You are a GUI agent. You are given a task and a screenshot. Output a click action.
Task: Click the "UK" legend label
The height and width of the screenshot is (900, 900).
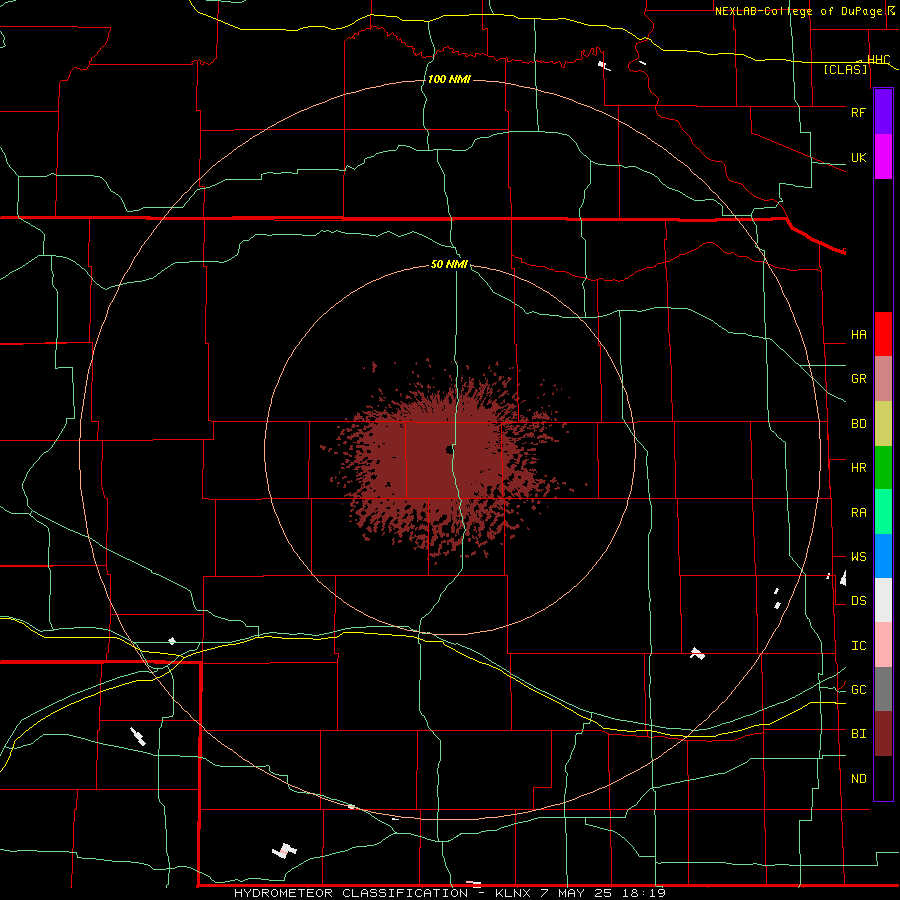858,158
